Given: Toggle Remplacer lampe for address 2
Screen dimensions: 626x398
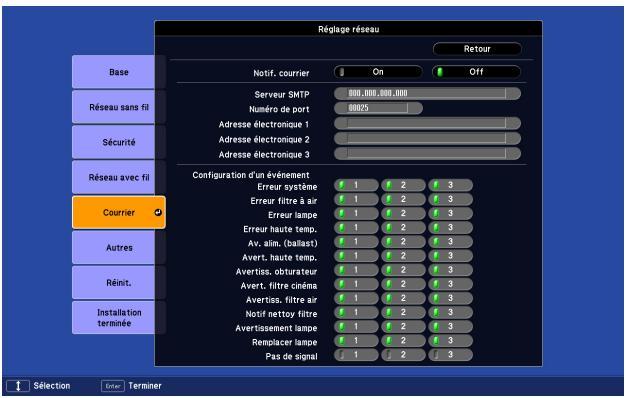Looking at the screenshot, I should (403, 341).
